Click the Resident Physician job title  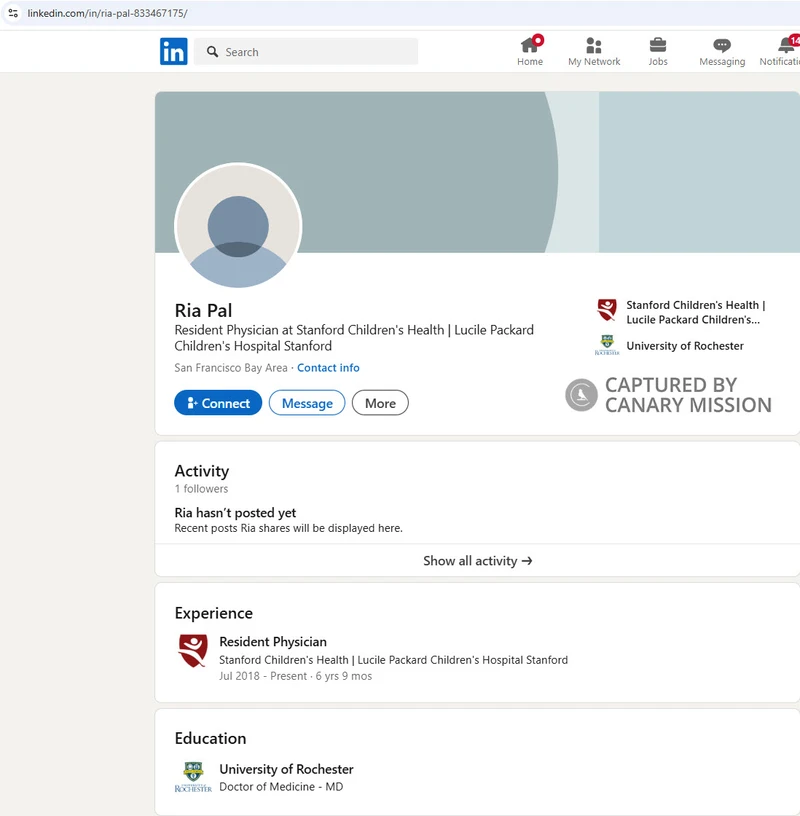[273, 642]
